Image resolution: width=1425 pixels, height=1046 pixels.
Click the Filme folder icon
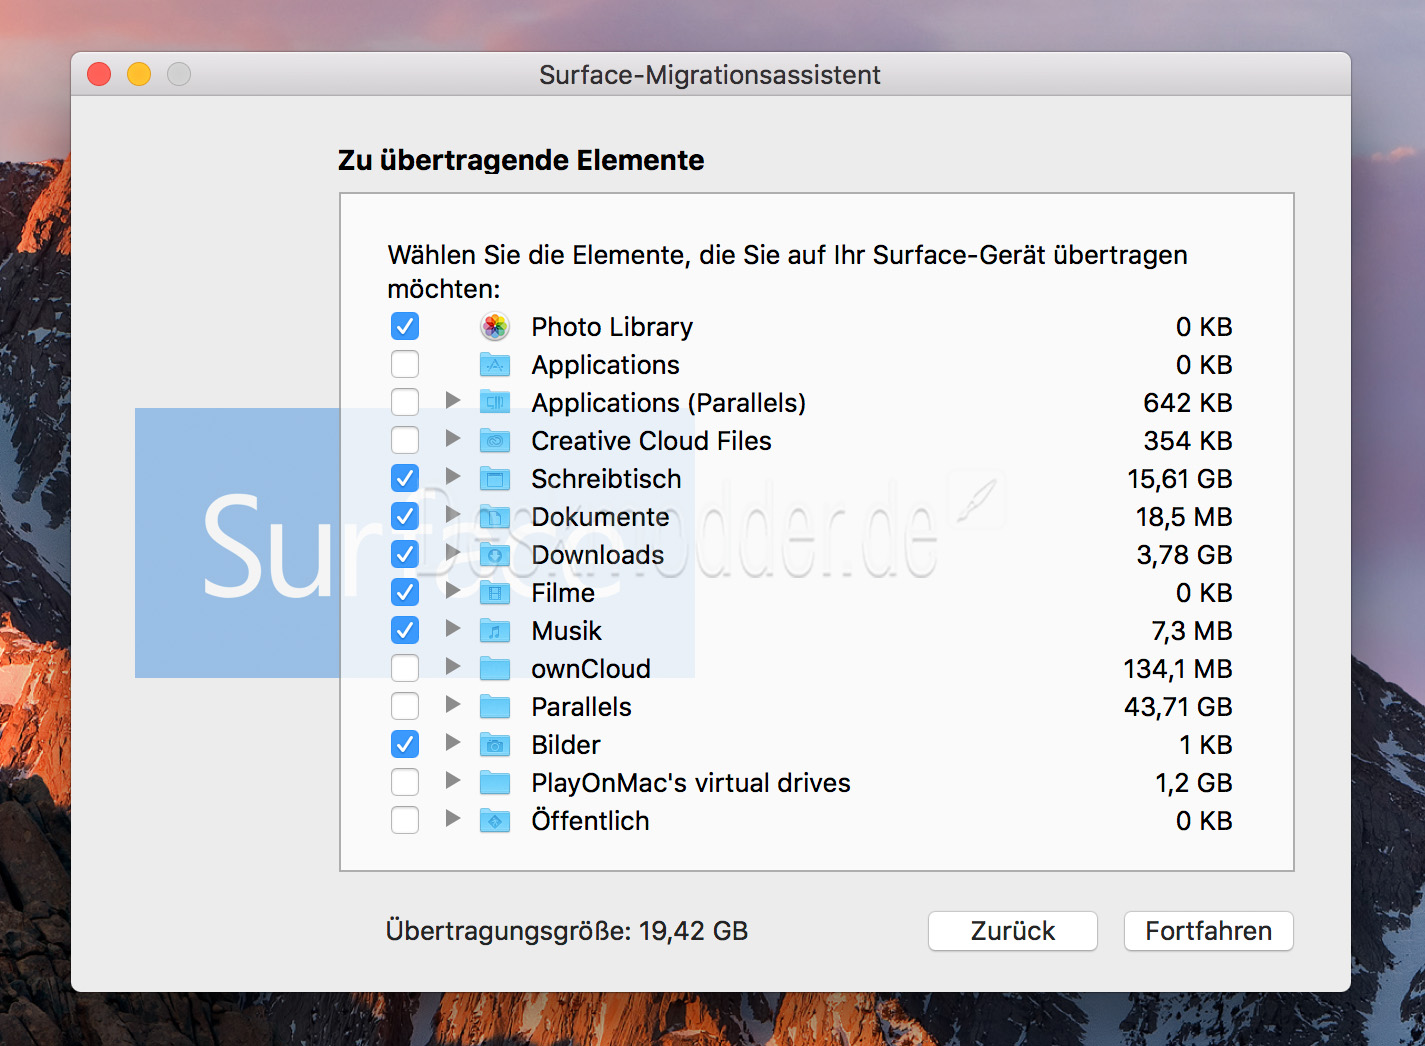click(x=495, y=592)
